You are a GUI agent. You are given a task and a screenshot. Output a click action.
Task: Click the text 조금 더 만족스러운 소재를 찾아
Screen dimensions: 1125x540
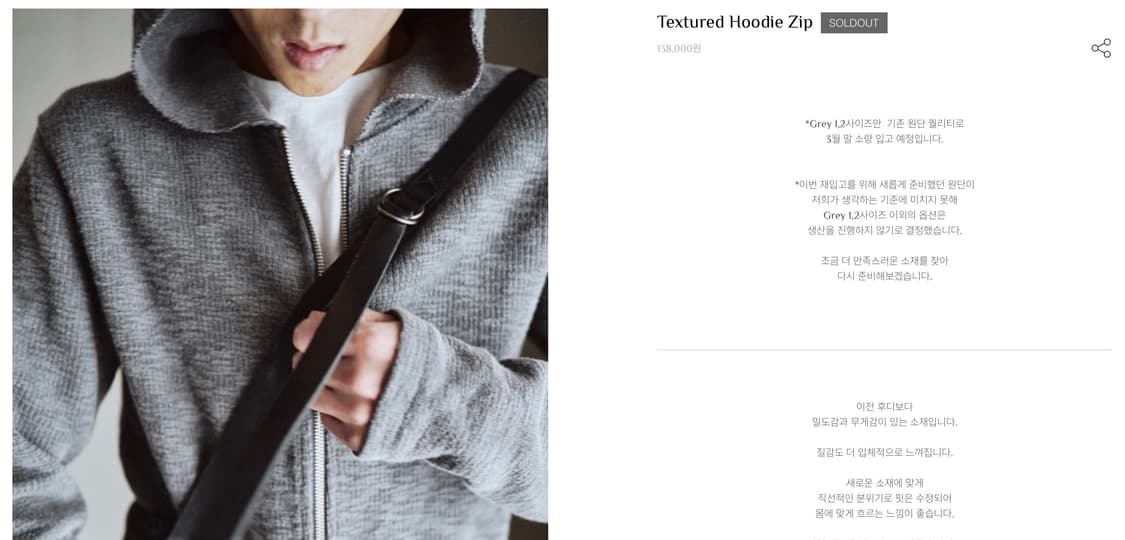tap(884, 260)
